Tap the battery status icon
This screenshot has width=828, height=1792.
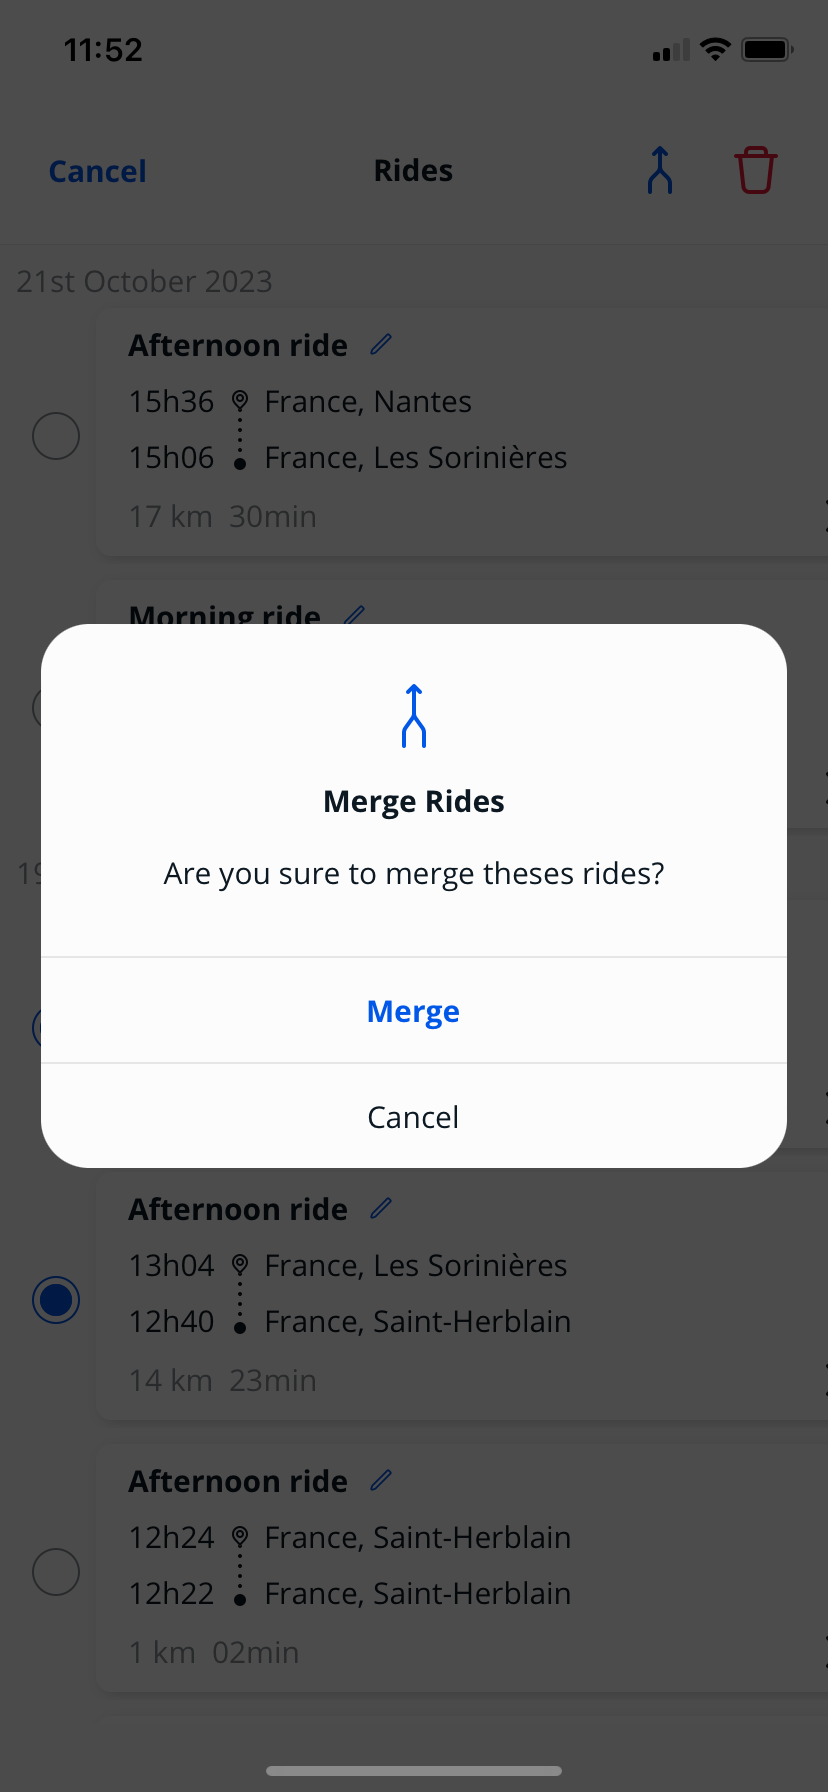coord(767,50)
